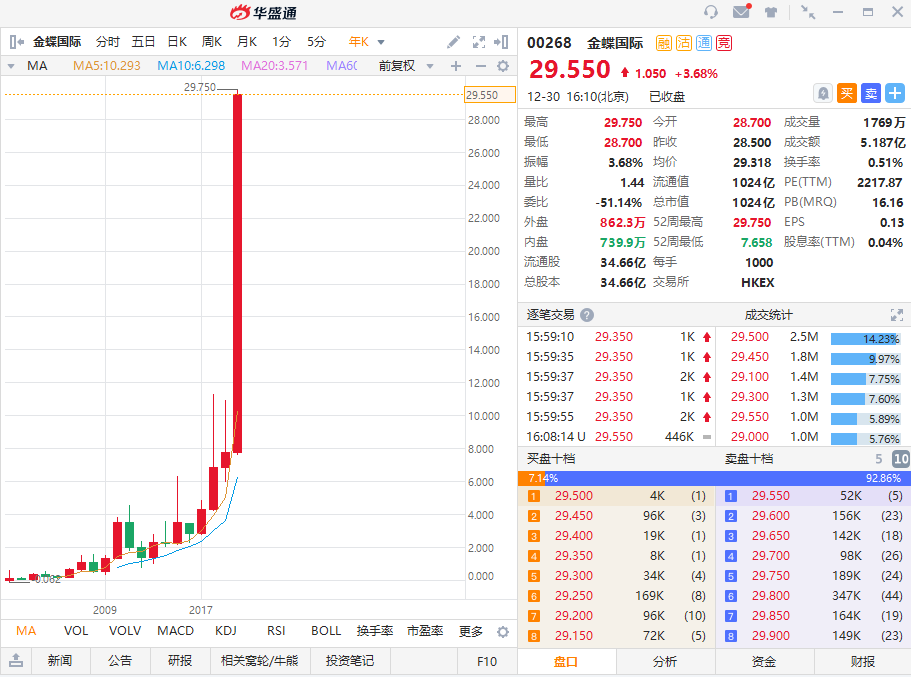Switch to the 财报 bottom tab
Screen dimensions: 911x677
pyautogui.click(x=863, y=661)
